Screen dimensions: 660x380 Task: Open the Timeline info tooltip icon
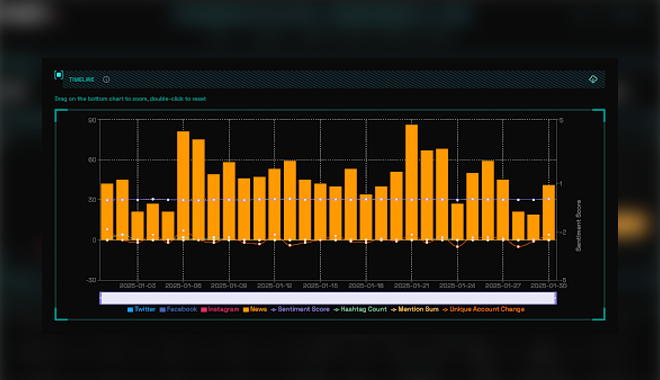pos(106,80)
